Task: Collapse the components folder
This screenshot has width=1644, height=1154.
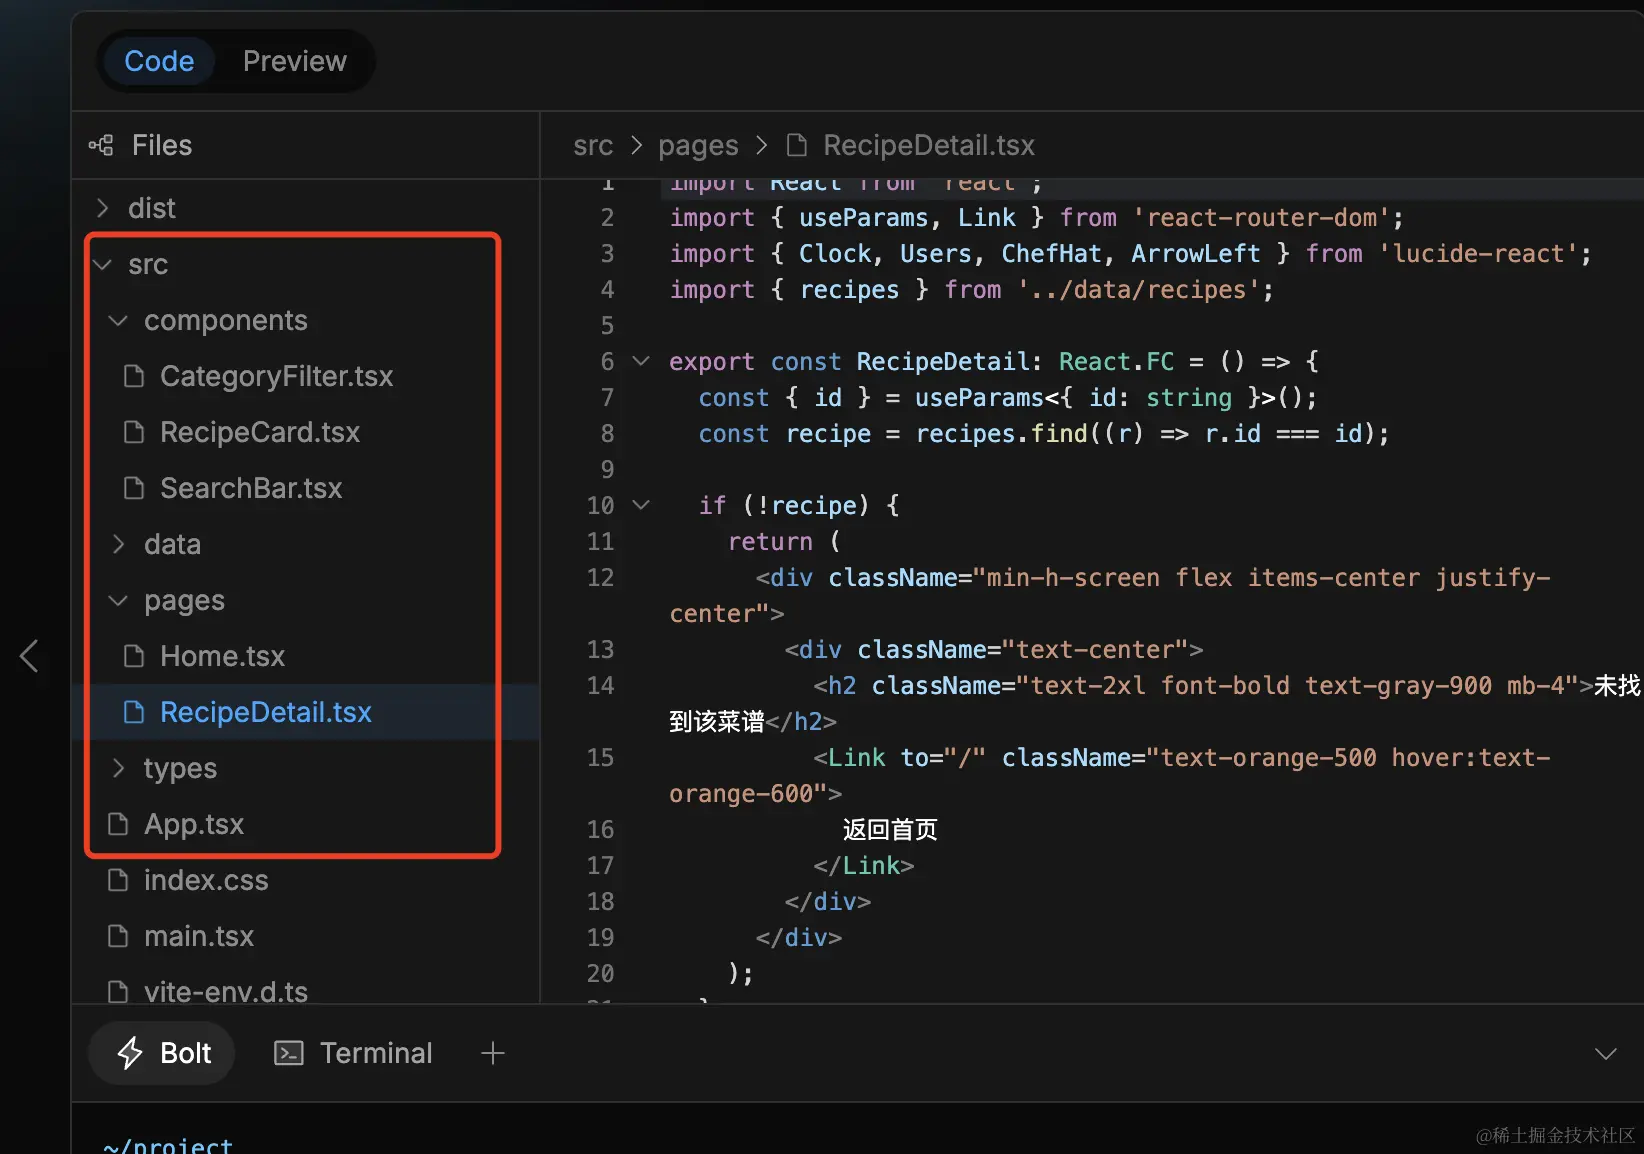Action: 117,320
